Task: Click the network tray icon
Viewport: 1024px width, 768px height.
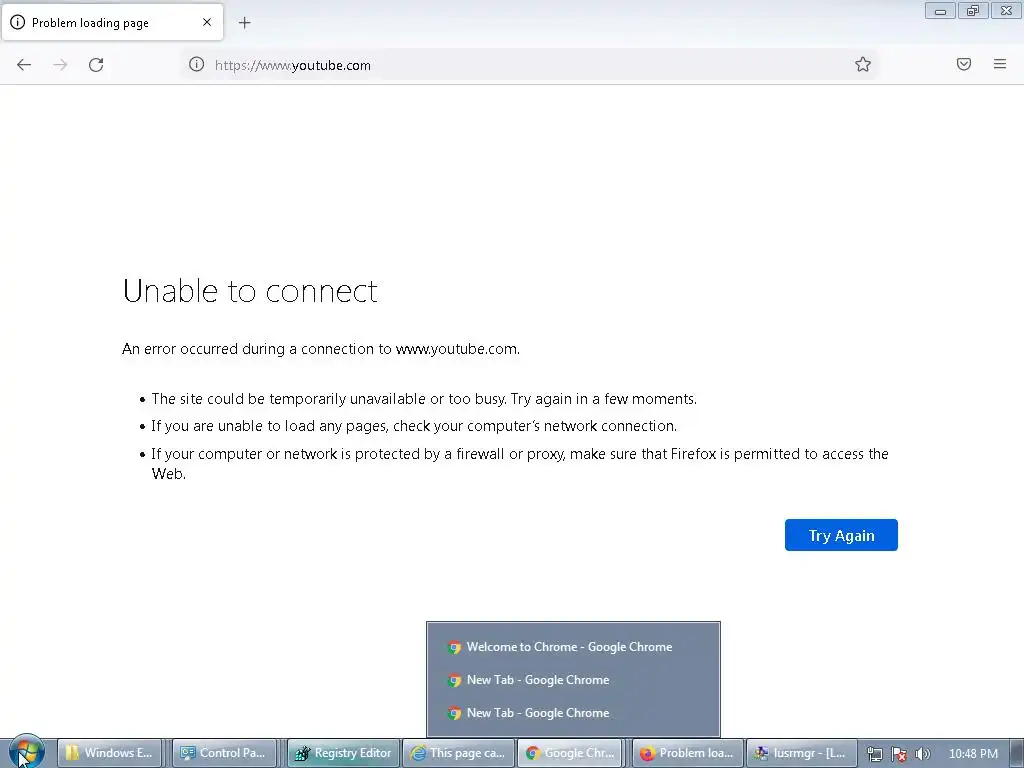Action: point(874,754)
